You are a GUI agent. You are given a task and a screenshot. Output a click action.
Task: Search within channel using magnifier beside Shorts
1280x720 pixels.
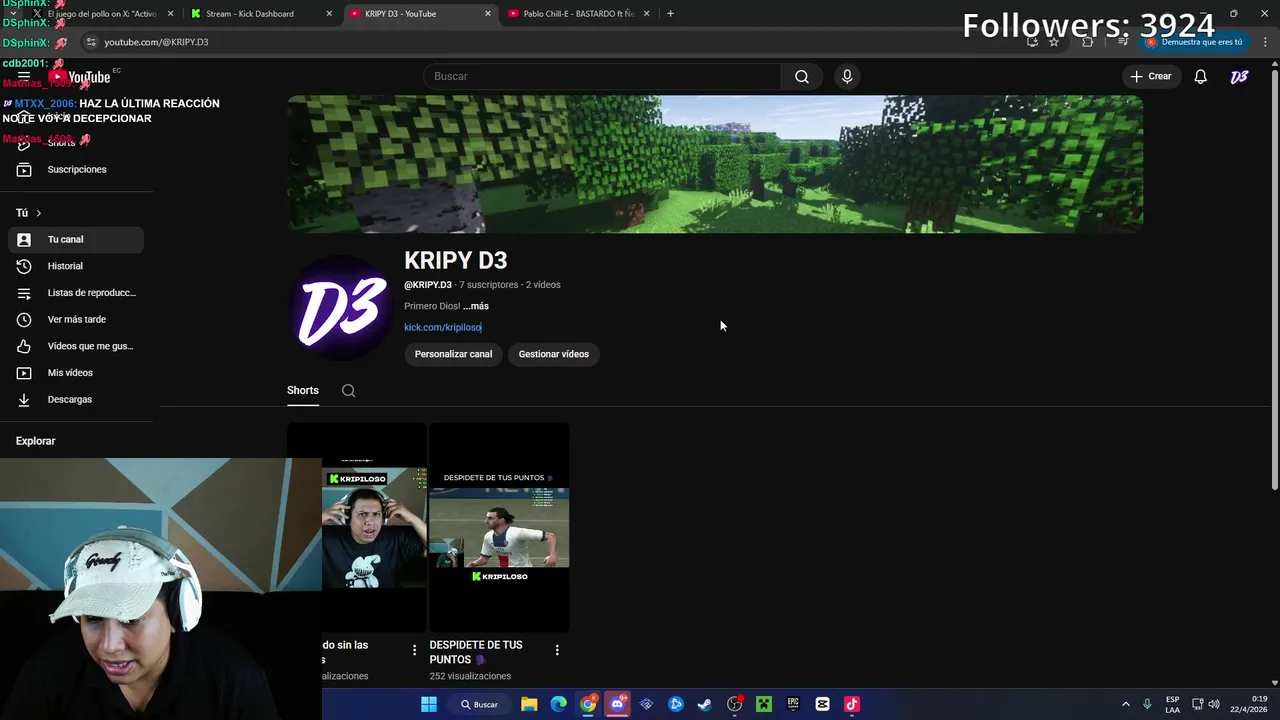(x=348, y=391)
